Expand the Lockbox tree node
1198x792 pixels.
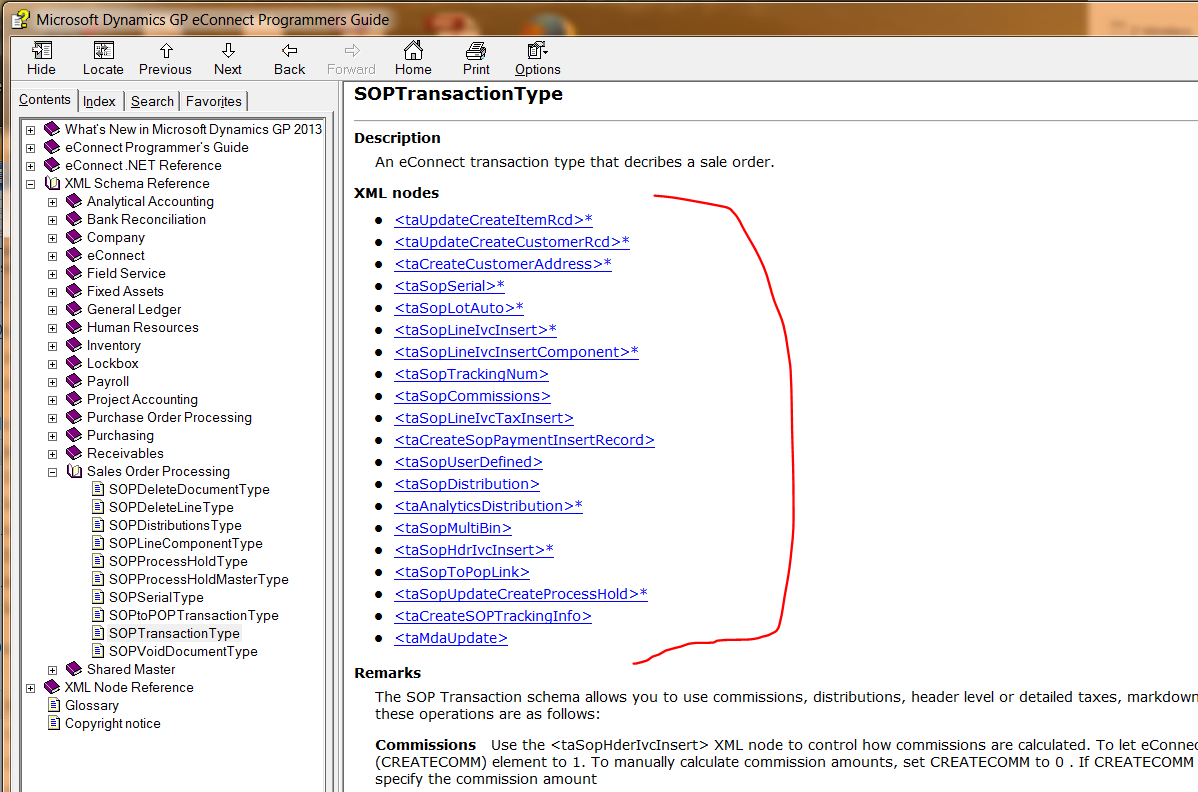click(x=53, y=364)
